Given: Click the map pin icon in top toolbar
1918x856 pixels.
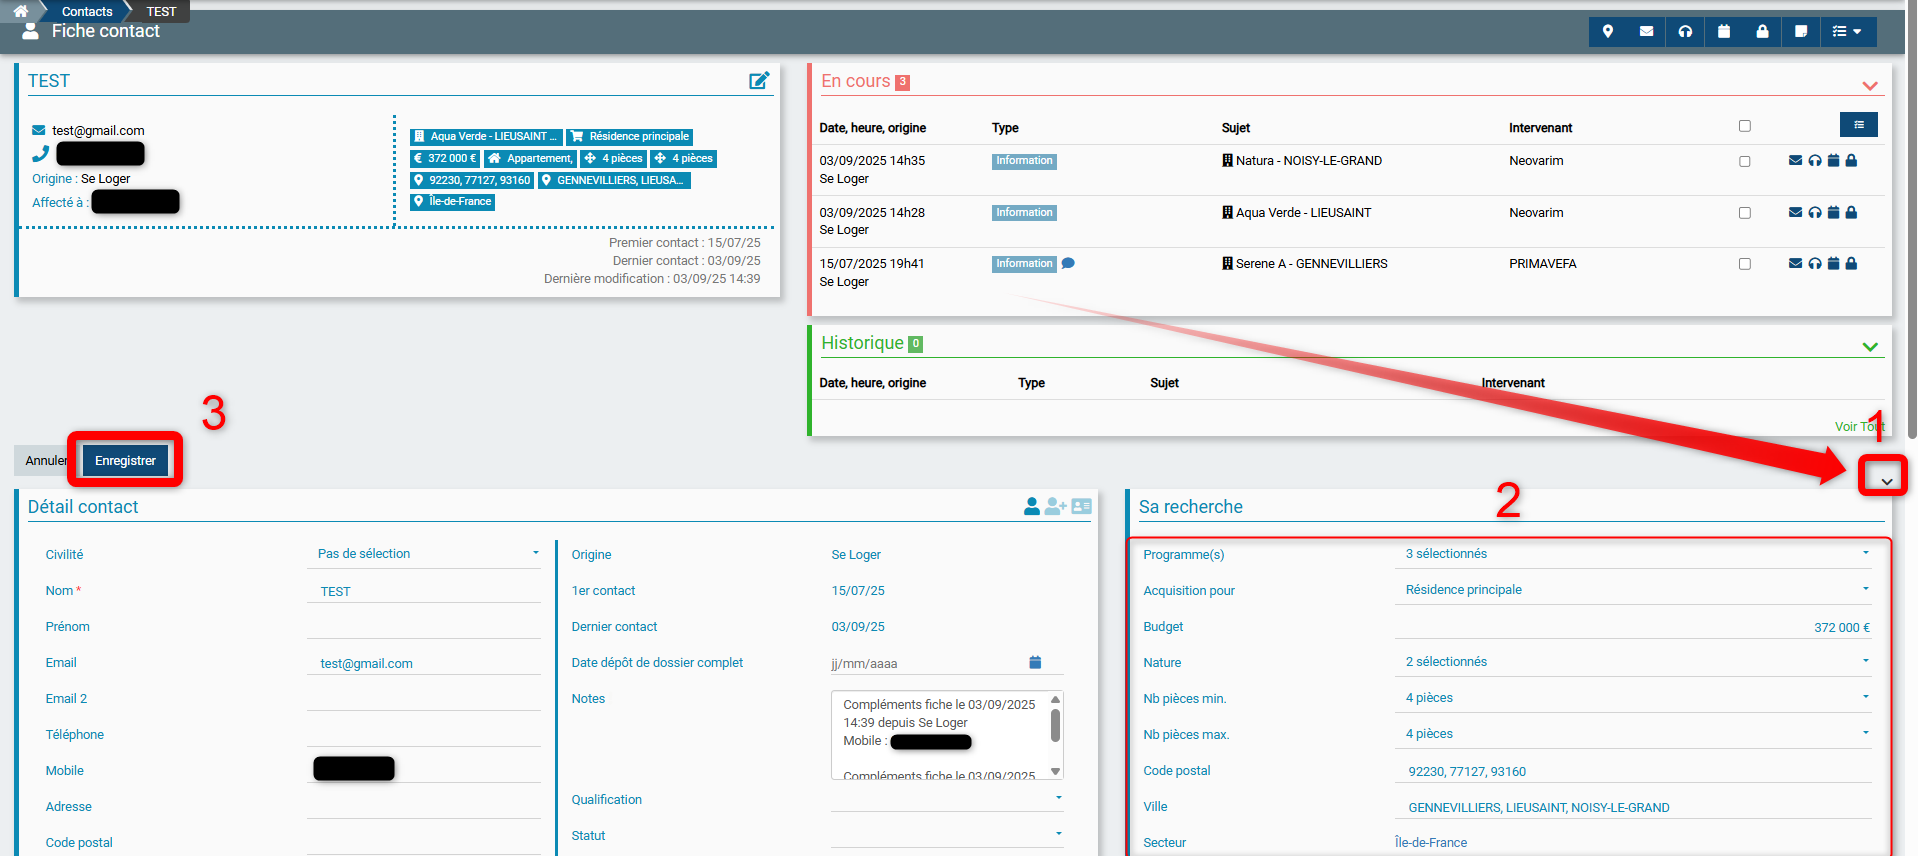Looking at the screenshot, I should point(1608,31).
